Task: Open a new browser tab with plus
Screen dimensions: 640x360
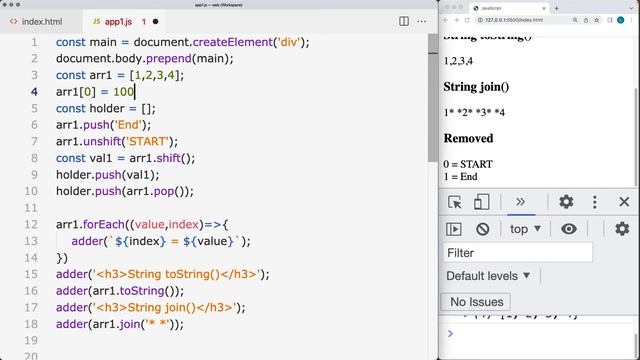Action: [556, 8]
